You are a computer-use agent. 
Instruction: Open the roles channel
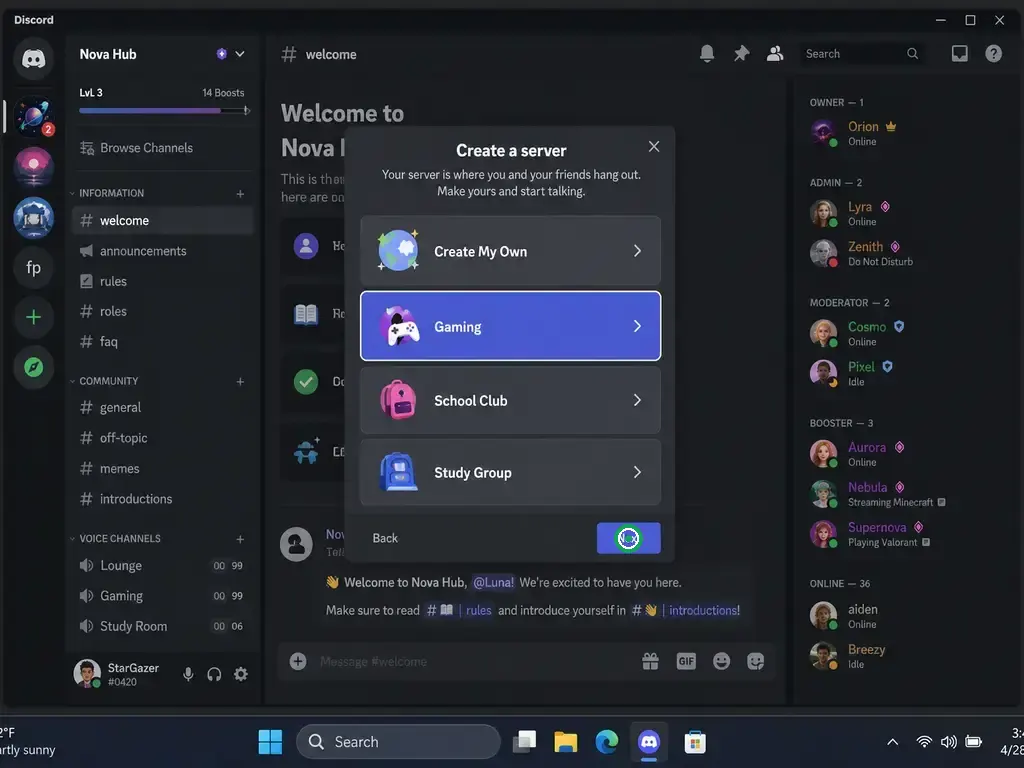(163, 312)
